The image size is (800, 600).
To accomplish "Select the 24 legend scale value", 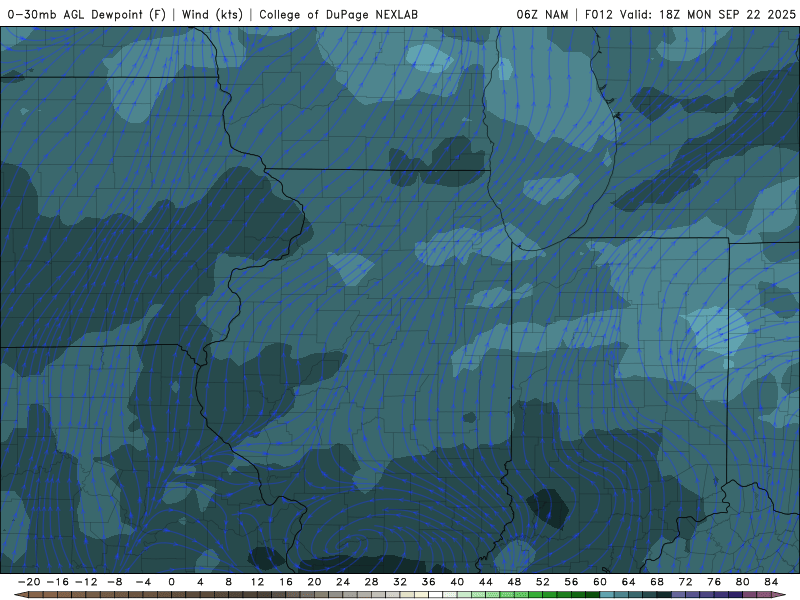I will [x=343, y=582].
